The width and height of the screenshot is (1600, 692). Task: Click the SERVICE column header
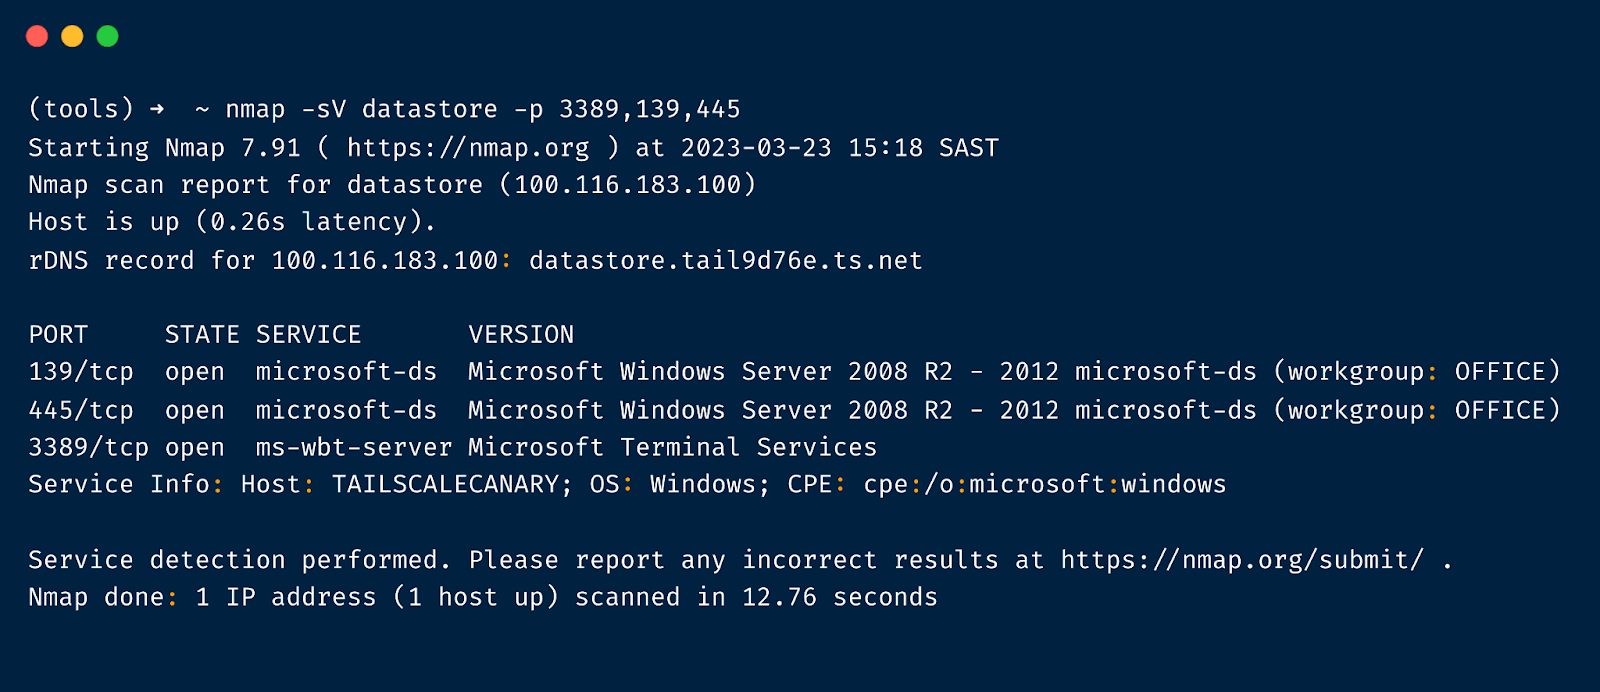click(308, 335)
